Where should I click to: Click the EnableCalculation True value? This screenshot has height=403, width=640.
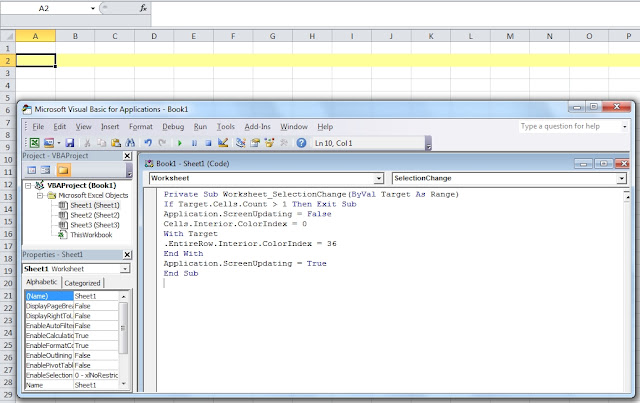96,336
